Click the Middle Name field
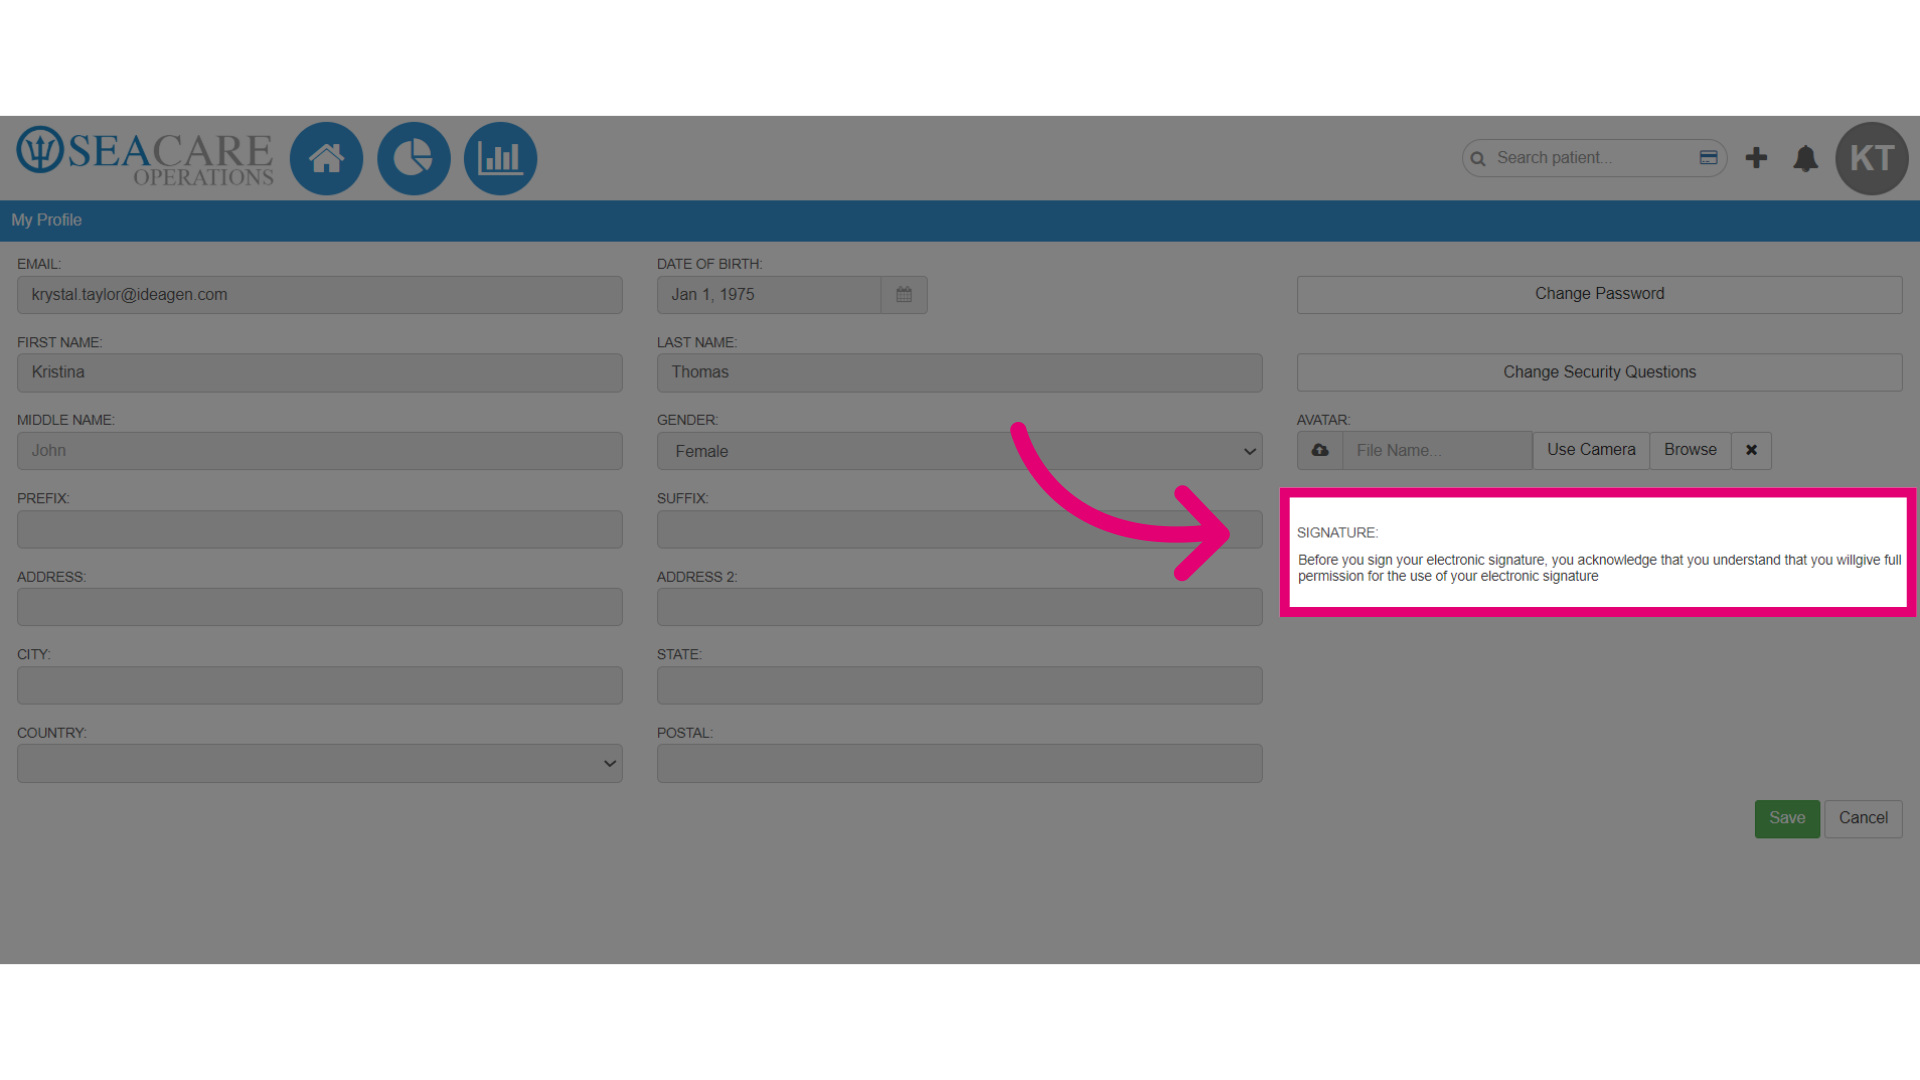 point(319,451)
